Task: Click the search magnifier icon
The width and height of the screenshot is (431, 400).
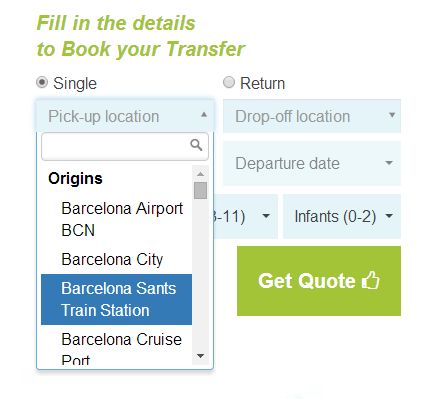Action: coord(196,145)
